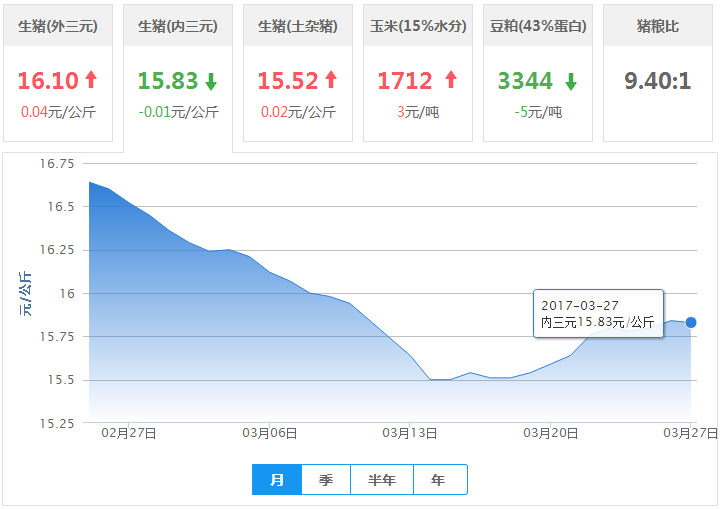Switch chart range to 季
723x510 pixels.
pos(326,480)
